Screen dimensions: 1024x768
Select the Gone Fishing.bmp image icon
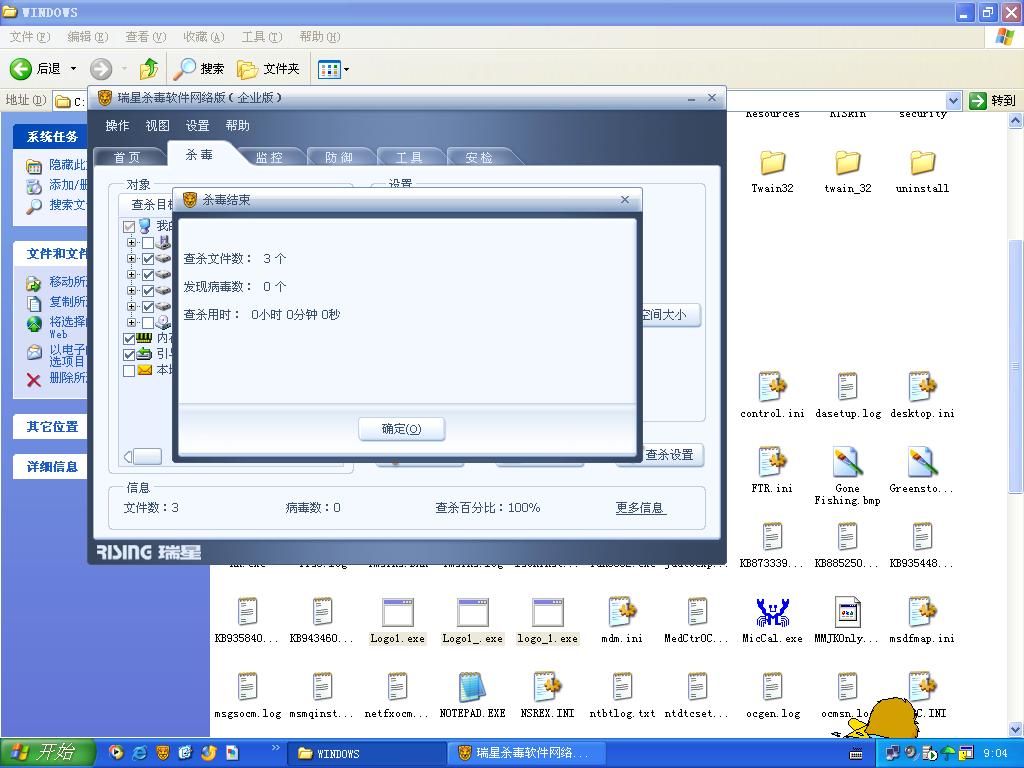pos(847,461)
